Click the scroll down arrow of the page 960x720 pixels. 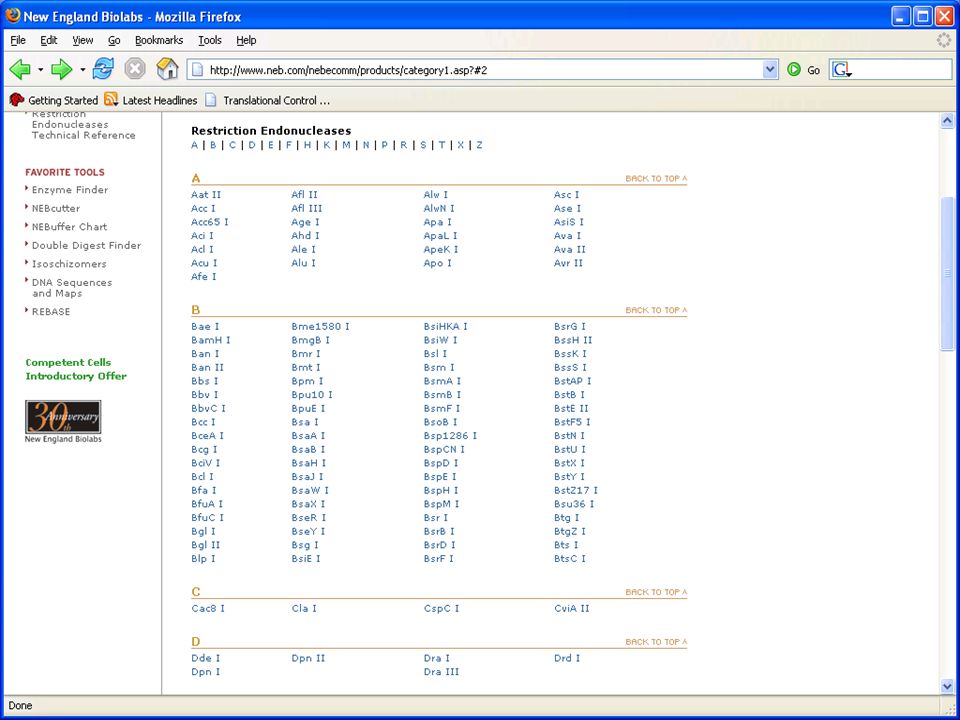coord(947,686)
